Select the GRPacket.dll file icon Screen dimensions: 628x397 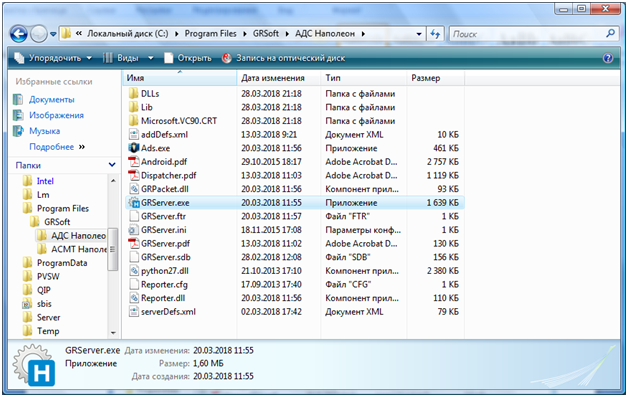pyautogui.click(x=133, y=189)
